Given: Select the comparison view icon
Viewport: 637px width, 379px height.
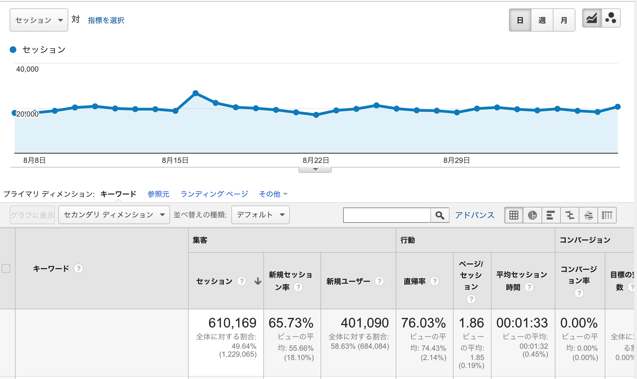Looking at the screenshot, I should (570, 215).
